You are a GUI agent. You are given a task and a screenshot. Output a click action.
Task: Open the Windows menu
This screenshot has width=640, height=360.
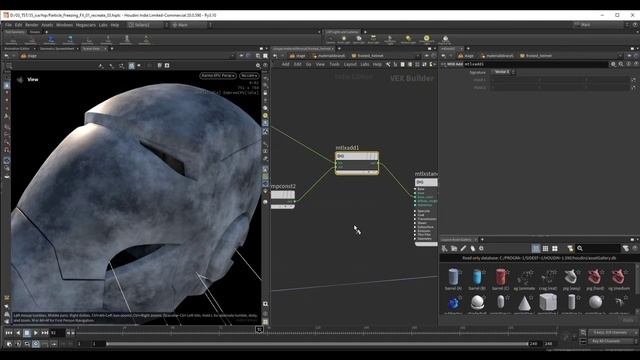(64, 25)
